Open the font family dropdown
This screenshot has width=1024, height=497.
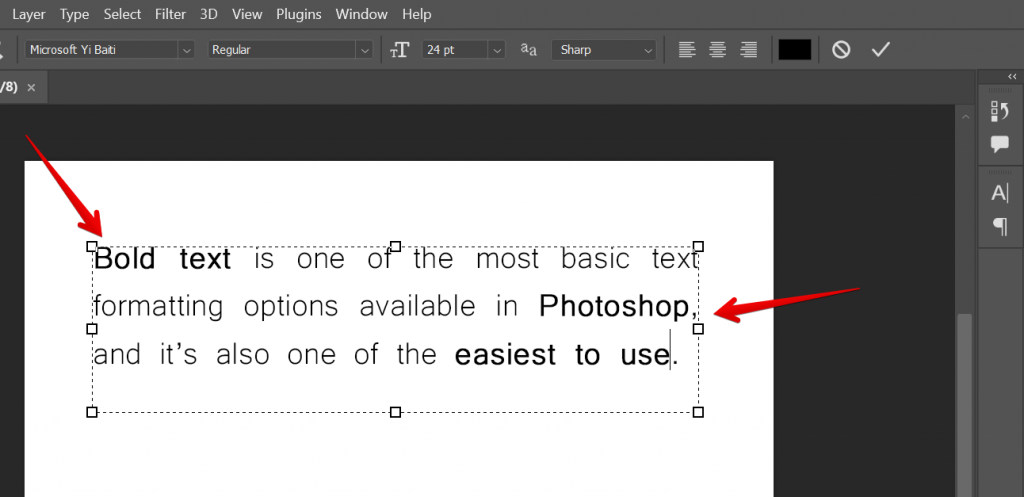click(x=185, y=49)
